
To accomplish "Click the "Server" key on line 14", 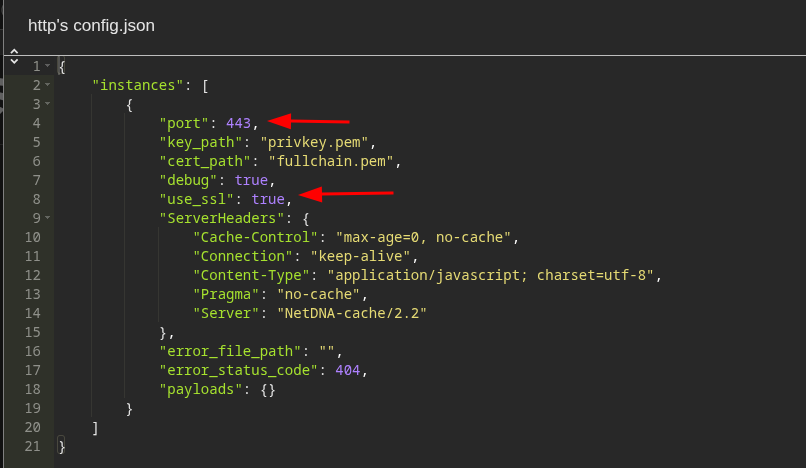I will pyautogui.click(x=226, y=314).
